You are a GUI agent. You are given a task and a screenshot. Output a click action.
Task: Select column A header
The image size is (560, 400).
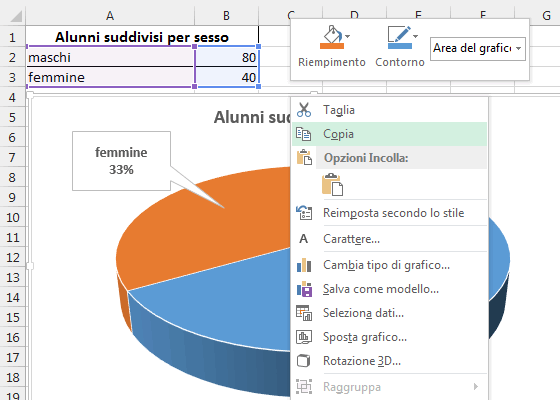[x=110, y=15]
